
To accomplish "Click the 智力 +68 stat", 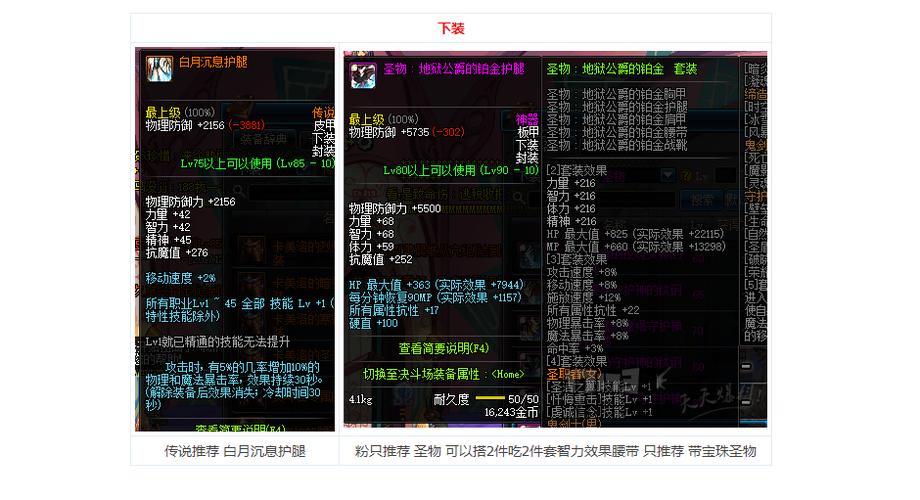I will coord(371,234).
